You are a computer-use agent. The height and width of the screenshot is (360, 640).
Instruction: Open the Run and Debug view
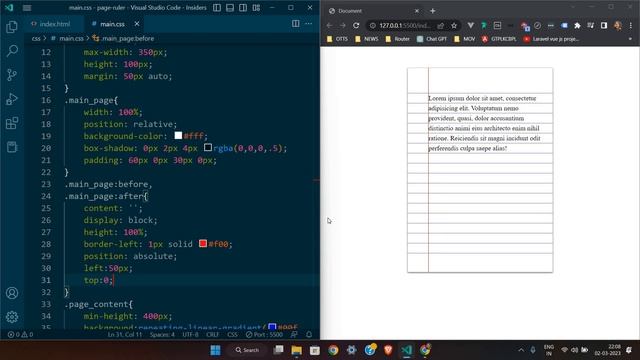[x=12, y=99]
